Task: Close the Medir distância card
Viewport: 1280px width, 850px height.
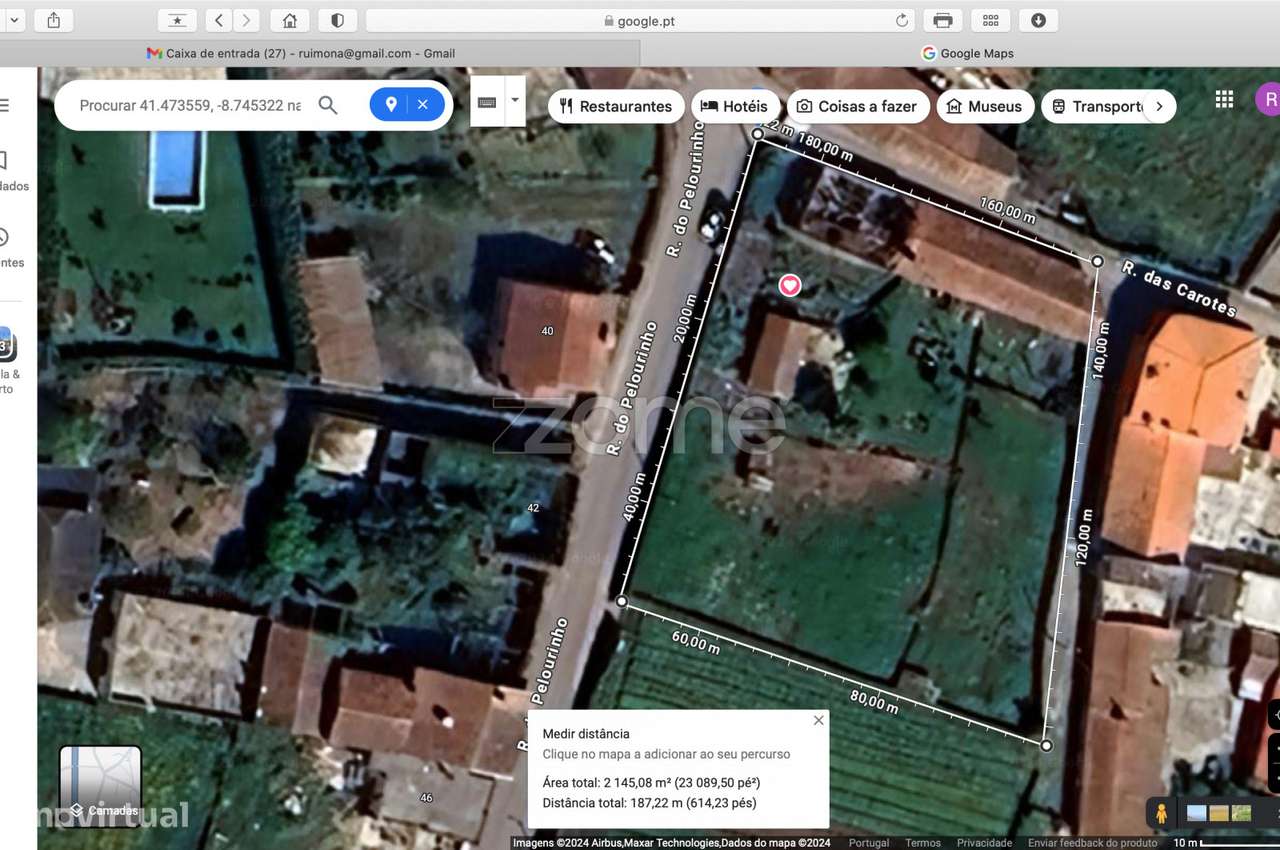Action: tap(818, 720)
